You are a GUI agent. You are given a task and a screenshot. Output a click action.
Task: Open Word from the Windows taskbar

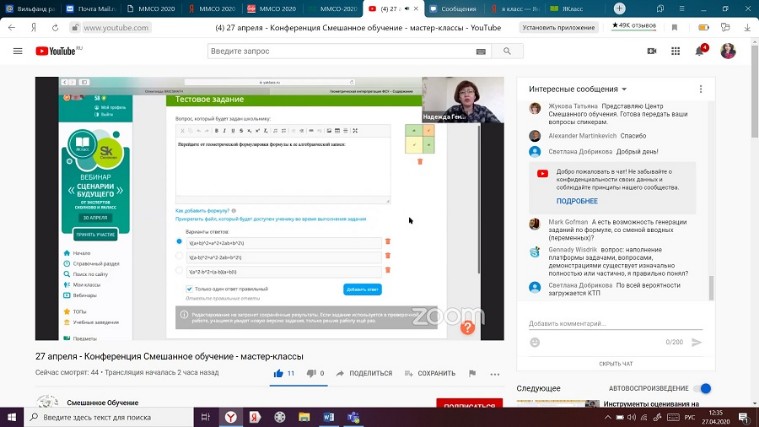pyautogui.click(x=330, y=416)
